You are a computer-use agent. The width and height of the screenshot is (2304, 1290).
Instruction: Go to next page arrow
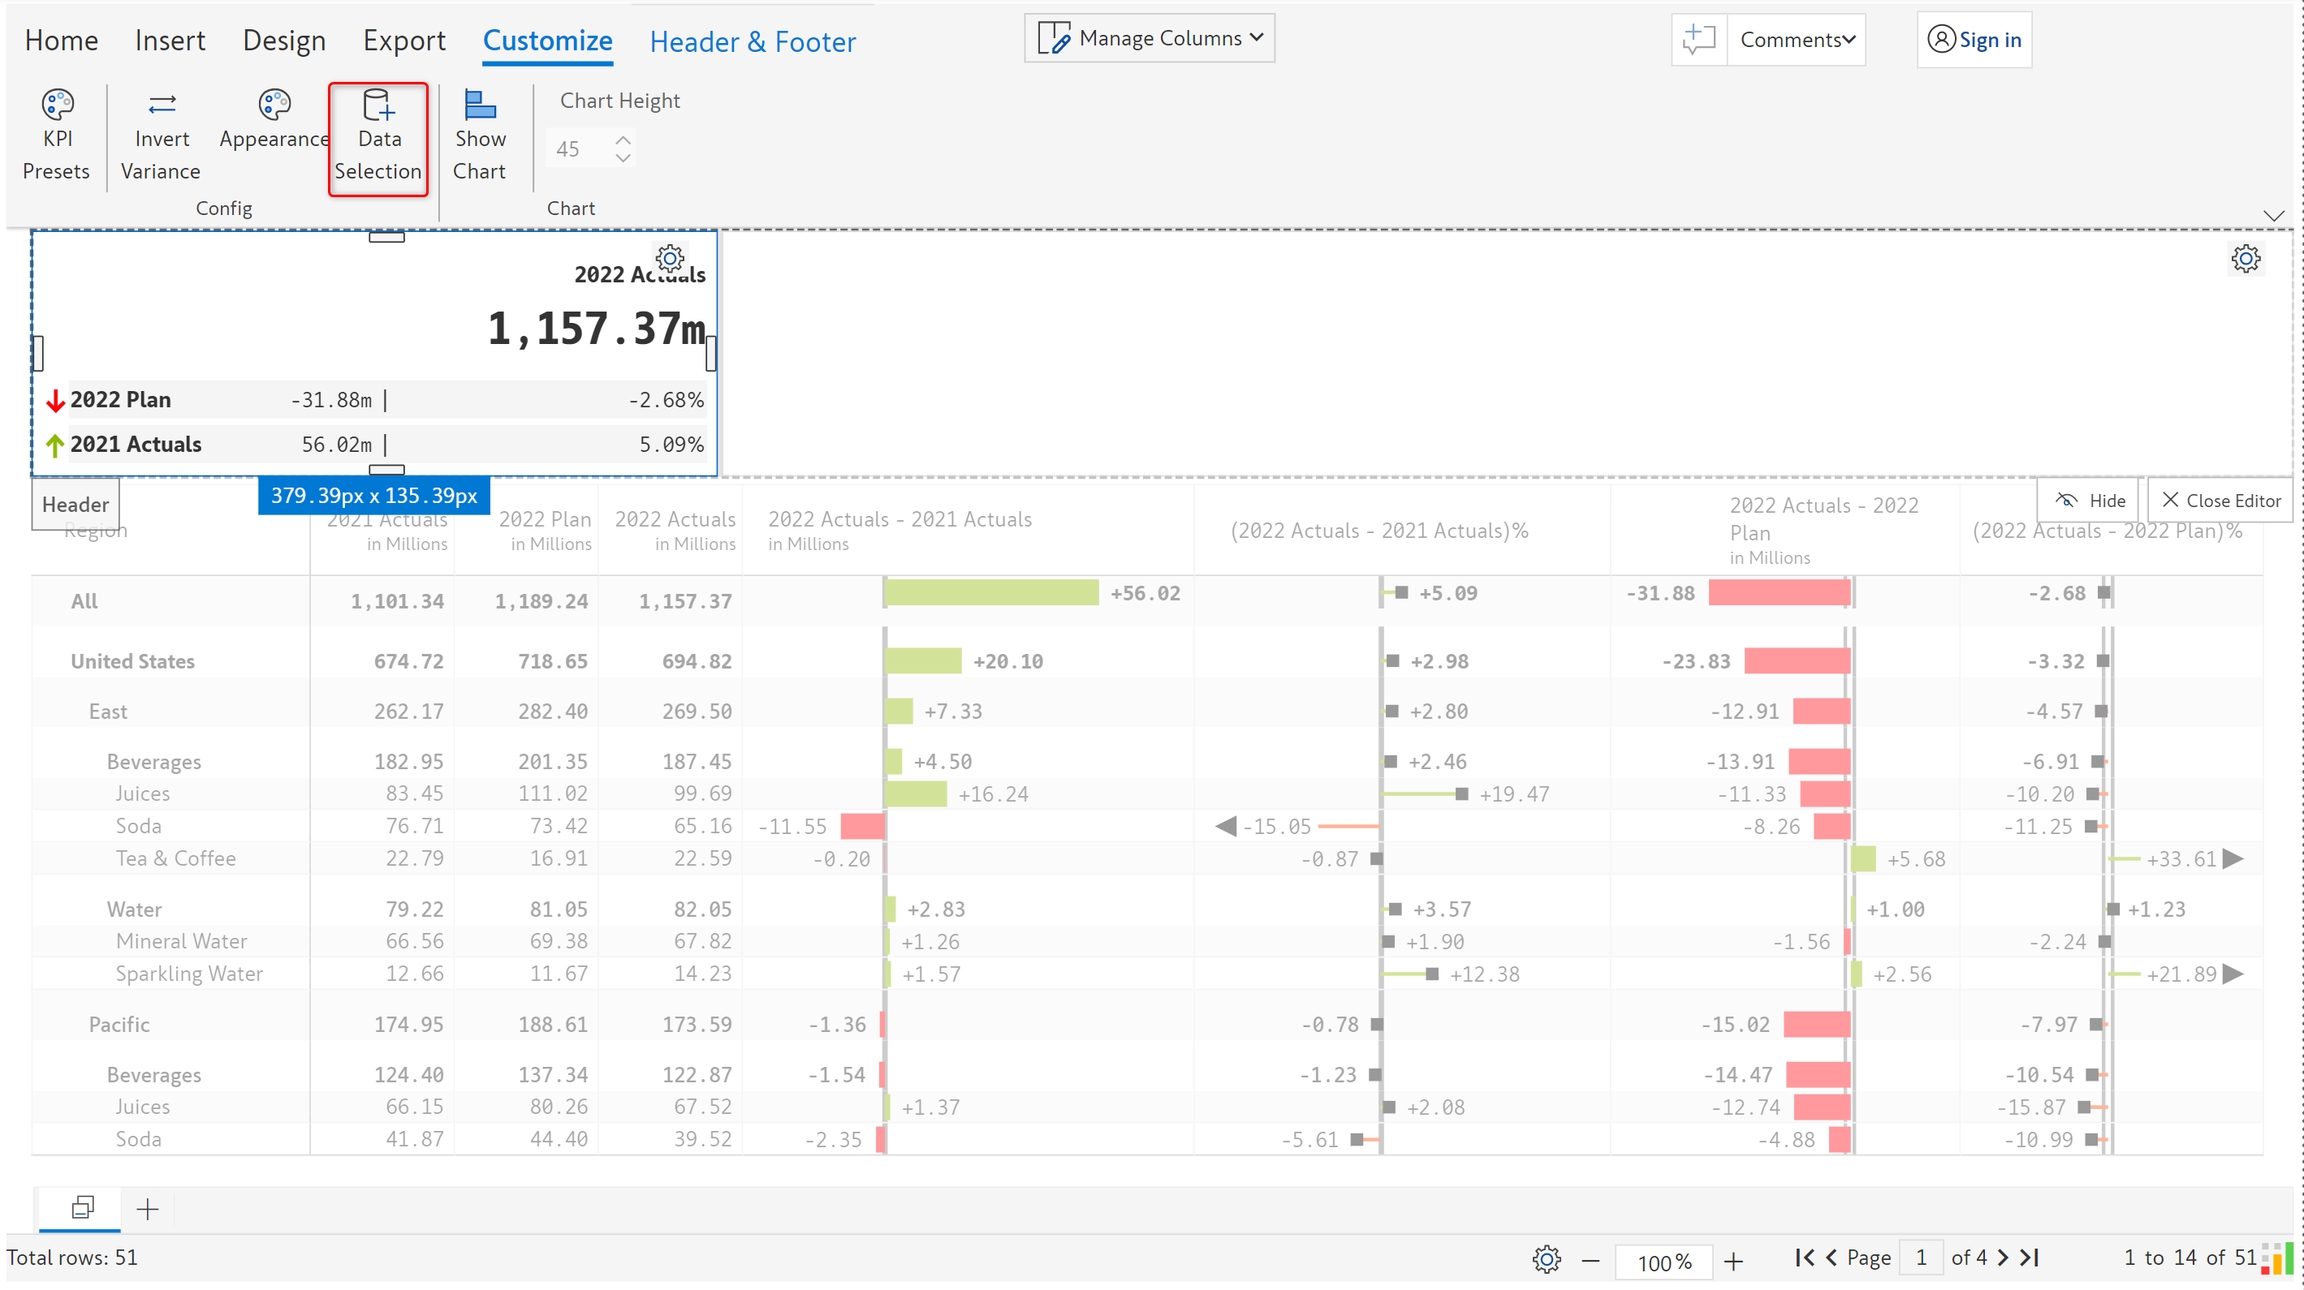(x=2003, y=1258)
